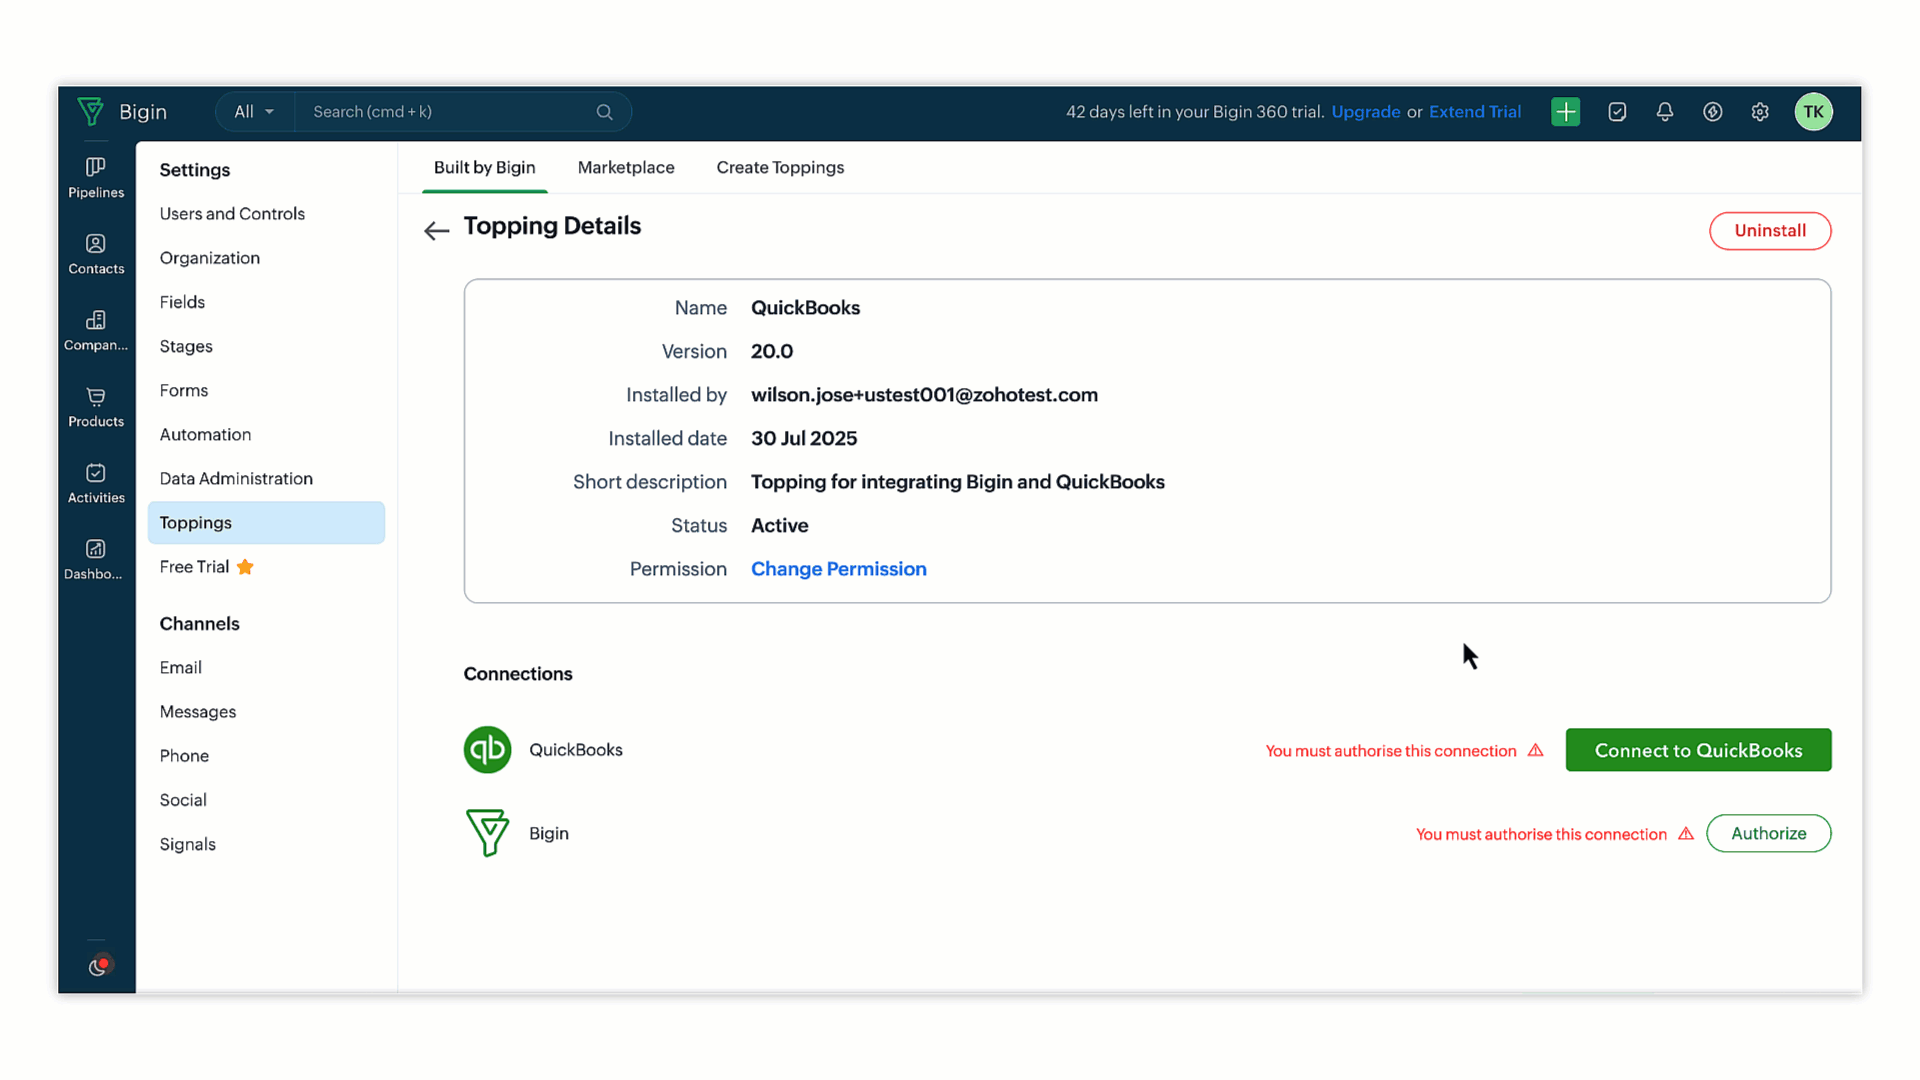Click the search magnifier icon
Image resolution: width=1920 pixels, height=1080 pixels.
click(604, 112)
